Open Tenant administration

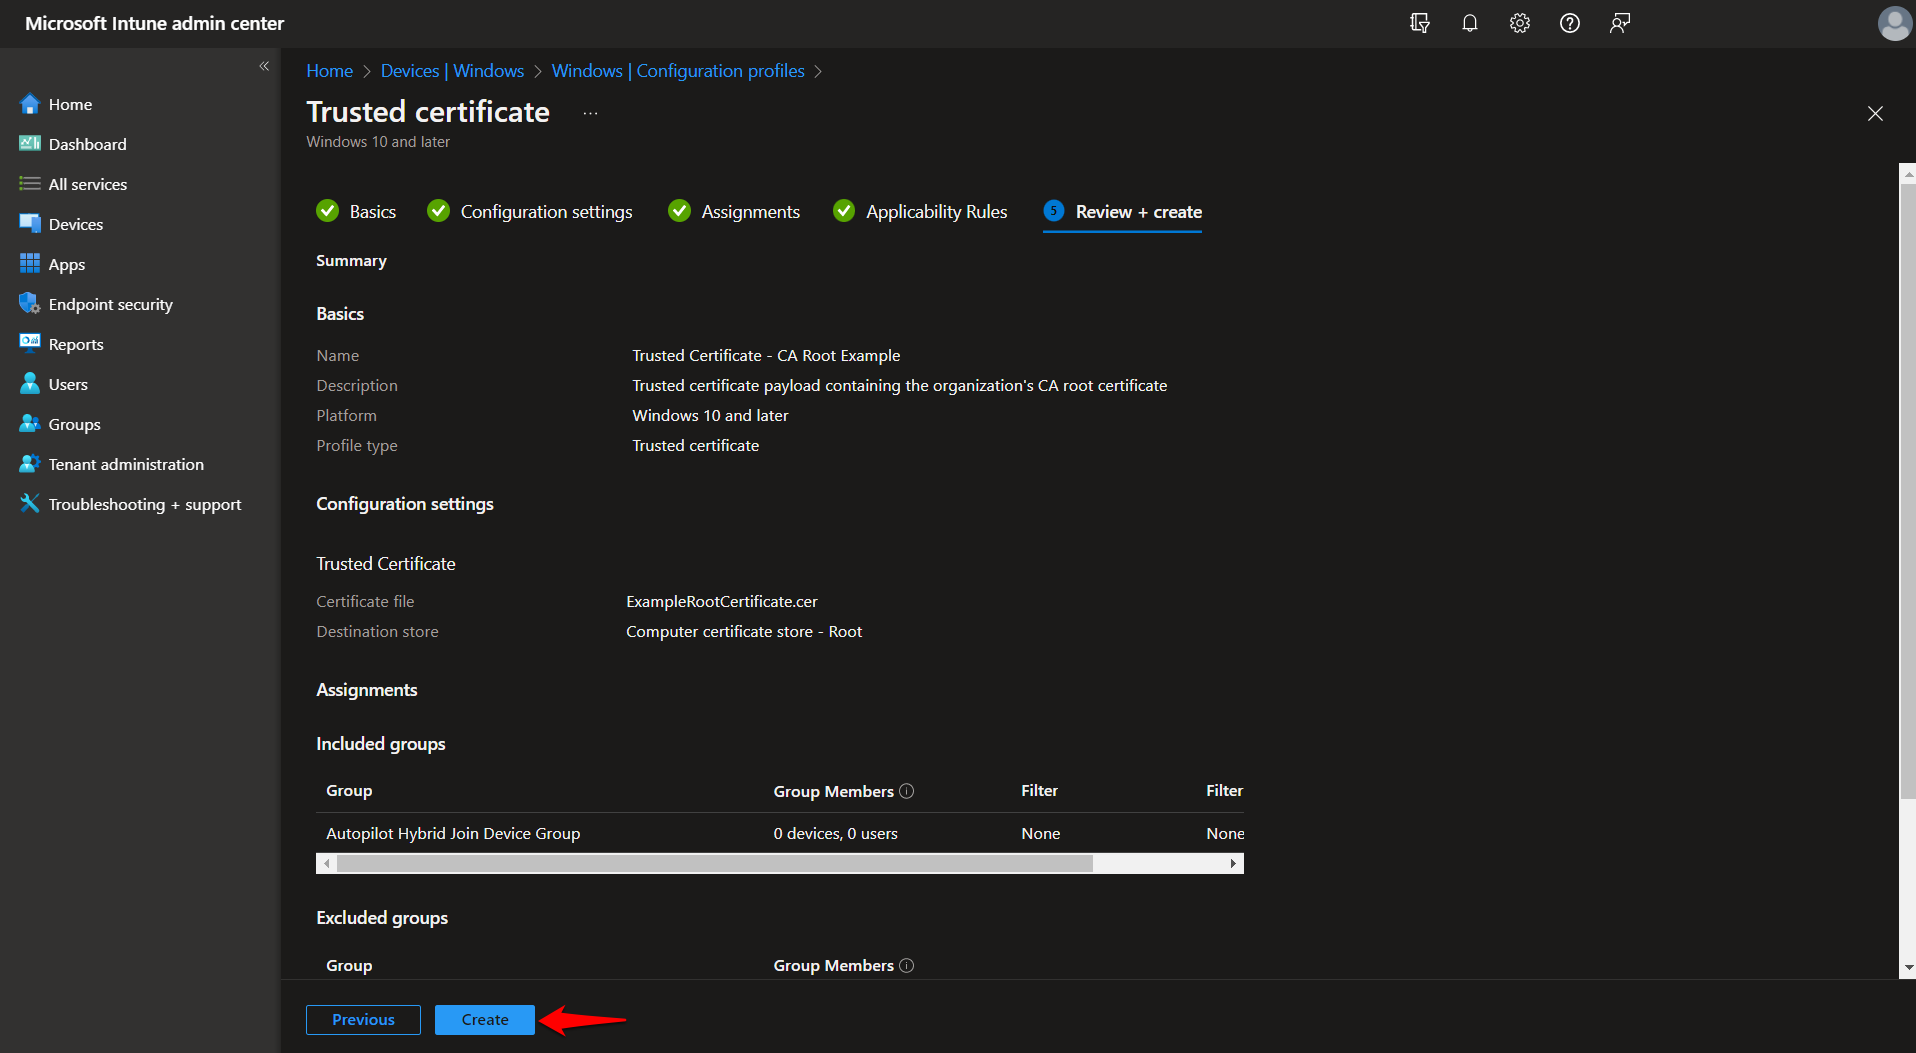[124, 464]
